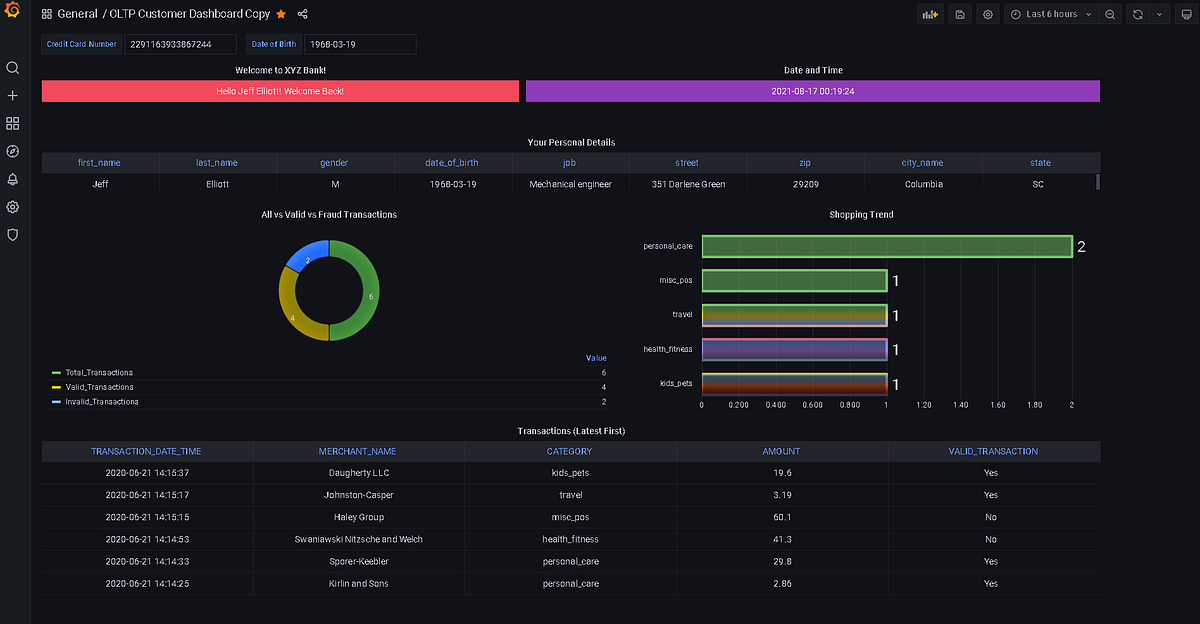The height and width of the screenshot is (624, 1200).
Task: Click the share dashboard icon next to the title
Action: click(x=306, y=14)
